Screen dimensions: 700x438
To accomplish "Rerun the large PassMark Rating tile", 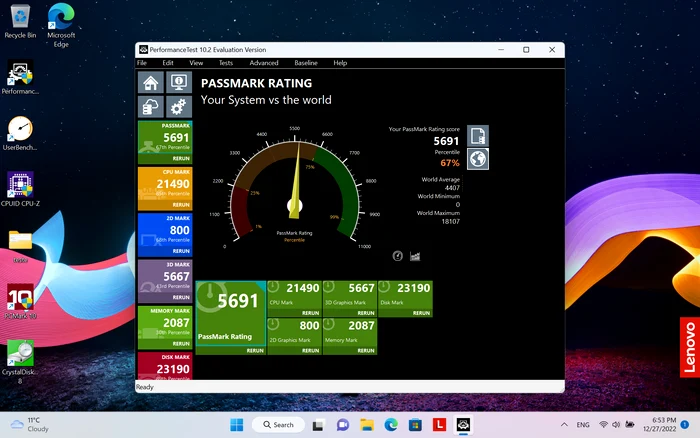I will [255, 351].
